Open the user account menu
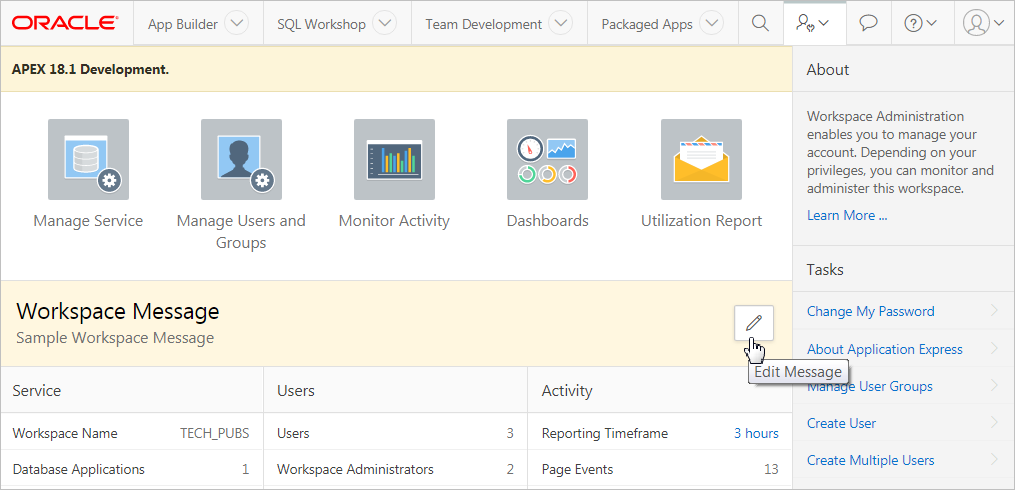The image size is (1015, 490). click(984, 24)
